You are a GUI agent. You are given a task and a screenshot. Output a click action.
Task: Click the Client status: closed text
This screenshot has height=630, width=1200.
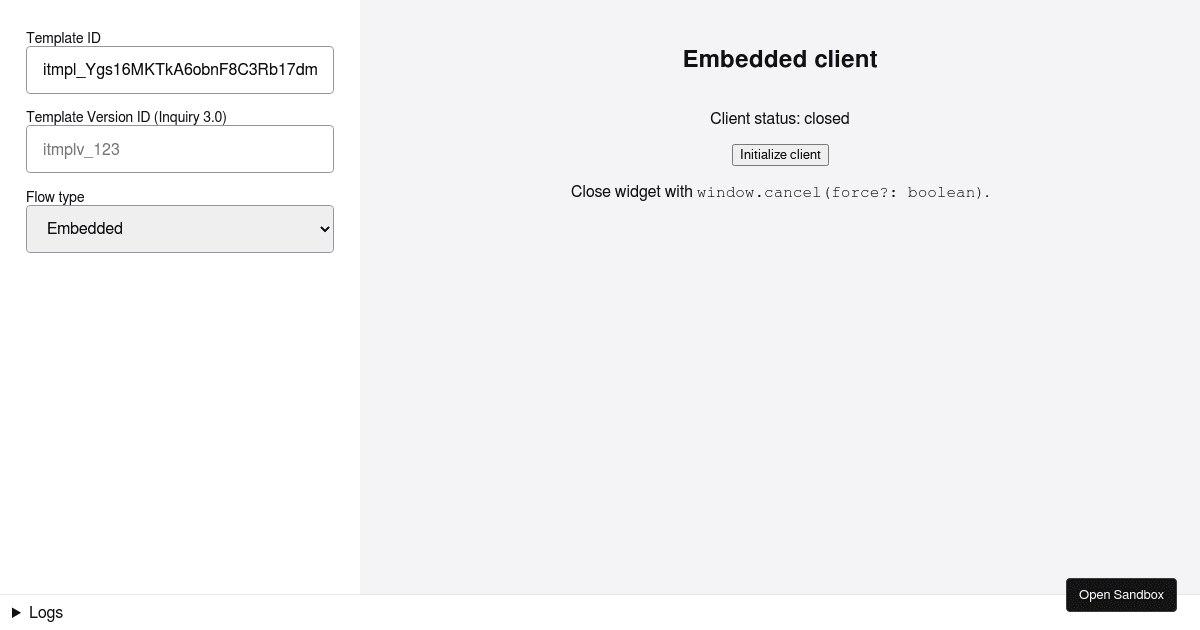(780, 119)
